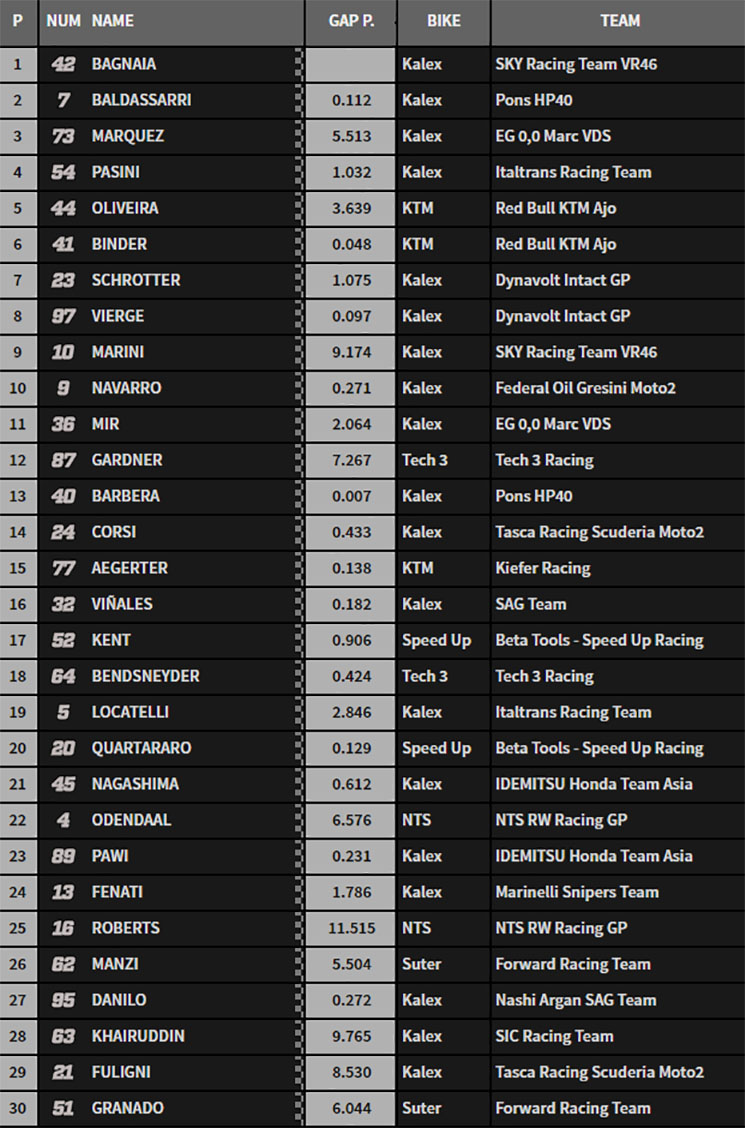The height and width of the screenshot is (1128, 745).
Task: Select rider number 44 badge for Oliveira
Action: [x=63, y=208]
